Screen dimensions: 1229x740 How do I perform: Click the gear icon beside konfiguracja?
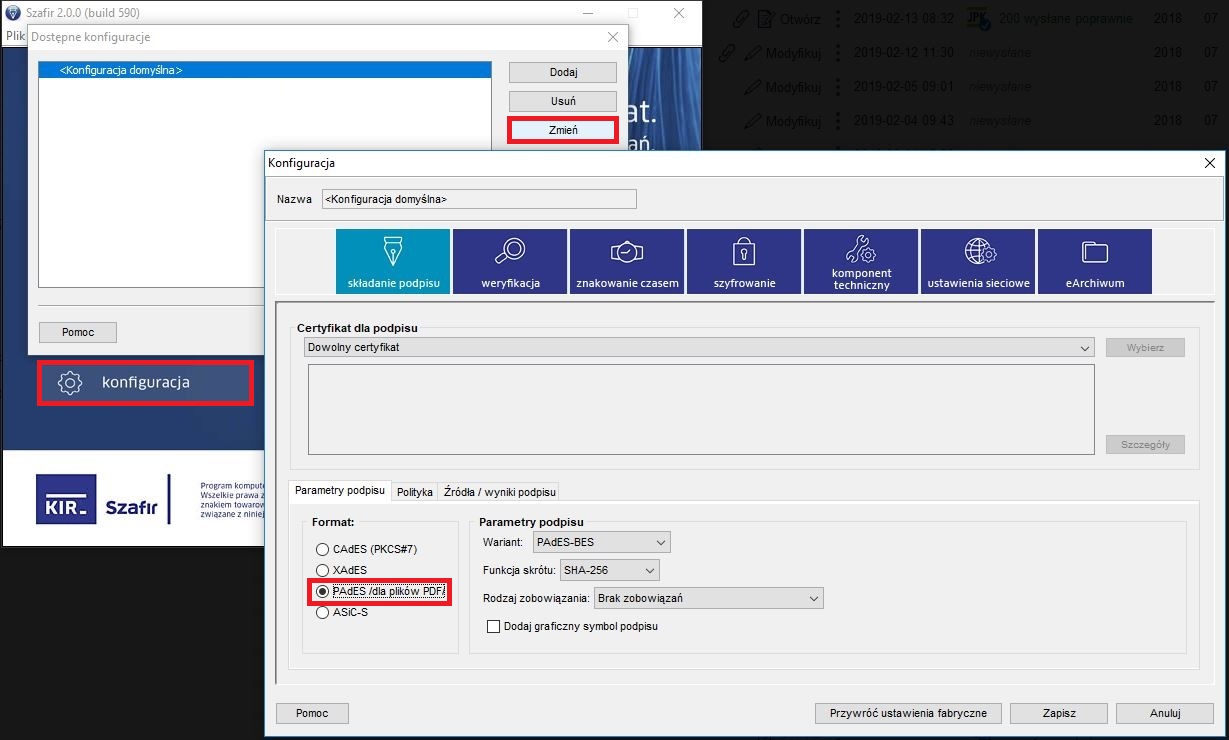tap(69, 382)
